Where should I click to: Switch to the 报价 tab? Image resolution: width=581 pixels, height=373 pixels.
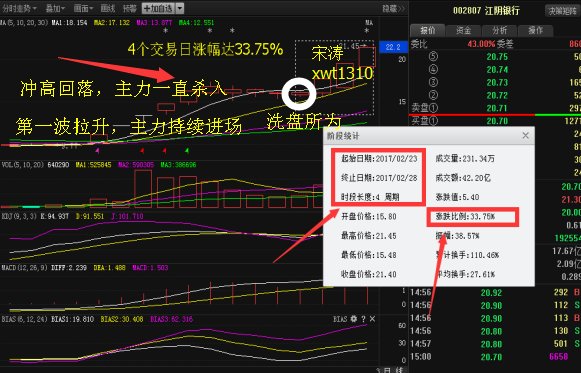[428, 30]
